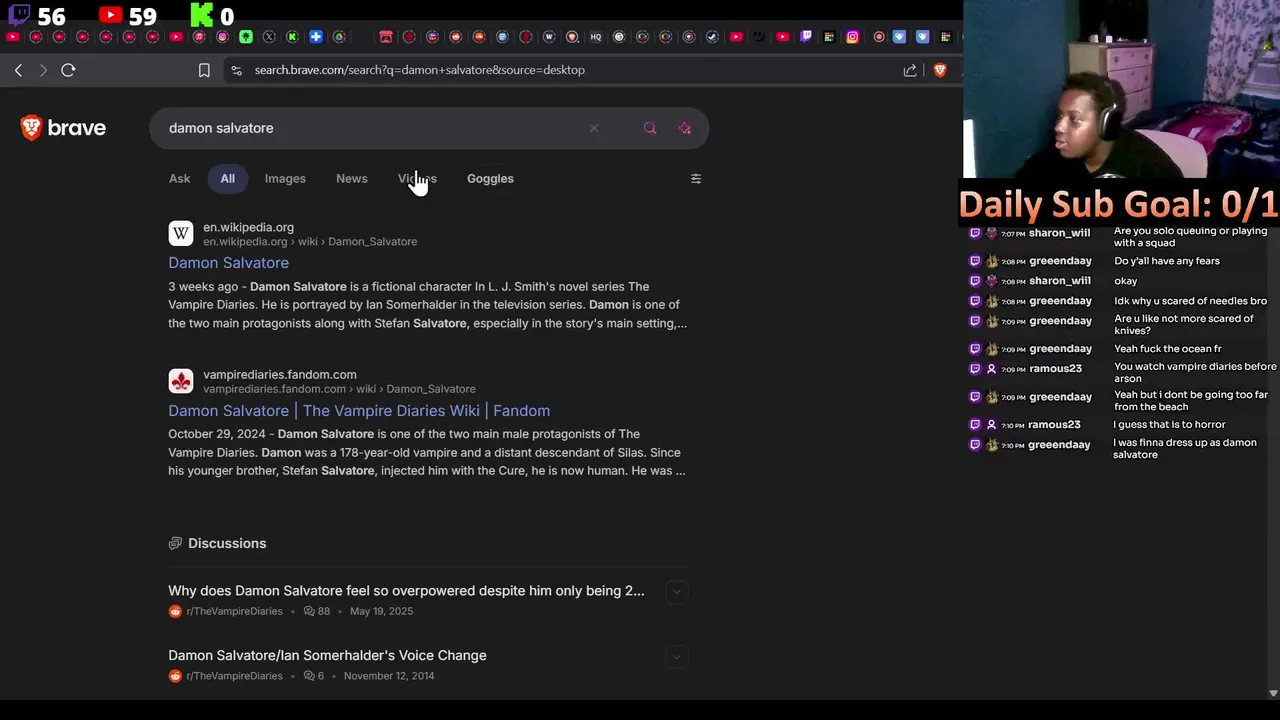Switch to the W icon browser tab
The height and width of the screenshot is (720, 1280).
(549, 37)
